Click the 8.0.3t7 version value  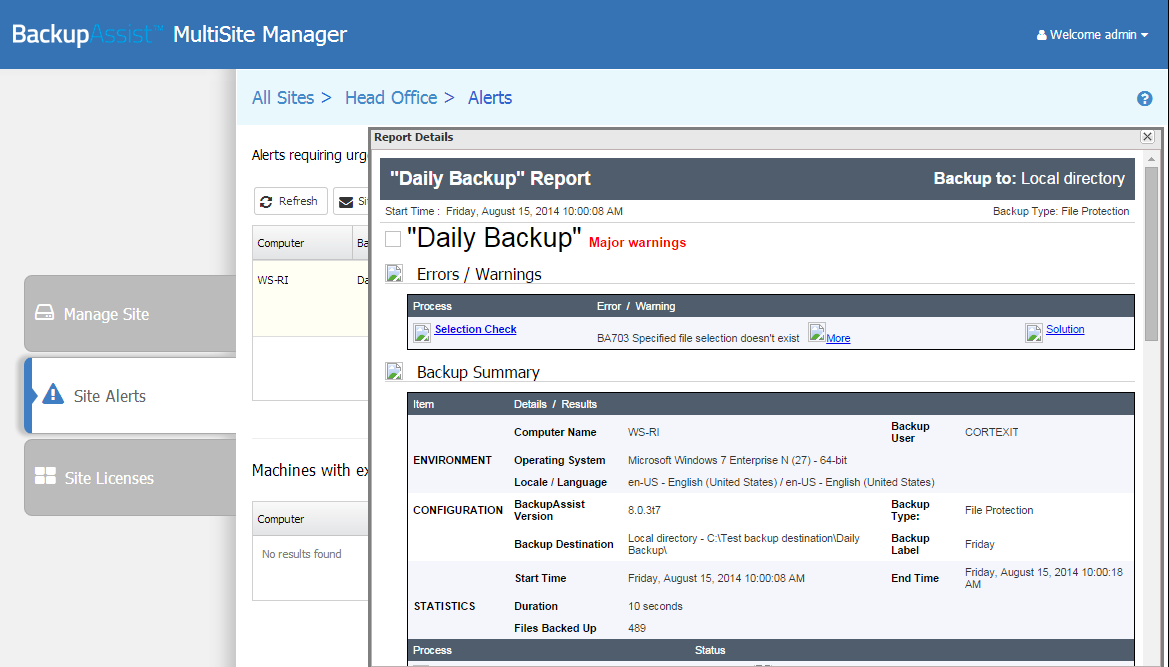pos(644,510)
